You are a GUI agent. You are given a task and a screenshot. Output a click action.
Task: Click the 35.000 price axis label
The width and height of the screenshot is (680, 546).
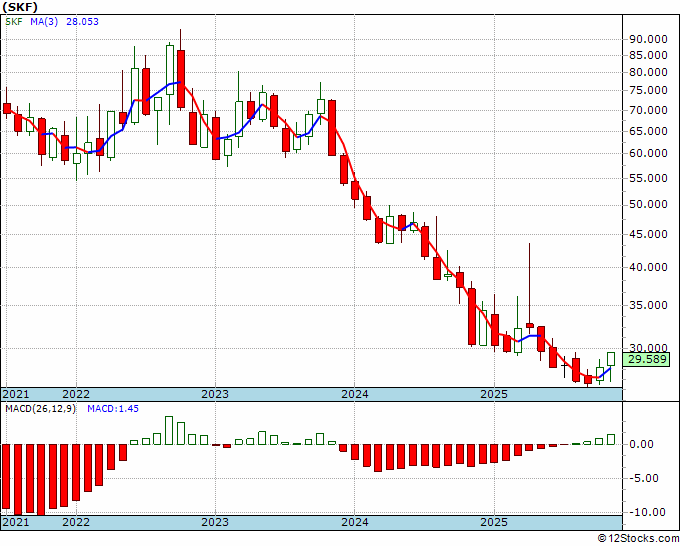648,305
